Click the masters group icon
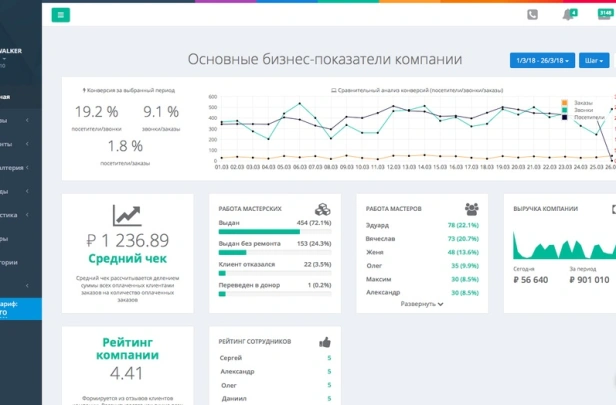Image resolution: width=616 pixels, height=405 pixels. coord(471,209)
